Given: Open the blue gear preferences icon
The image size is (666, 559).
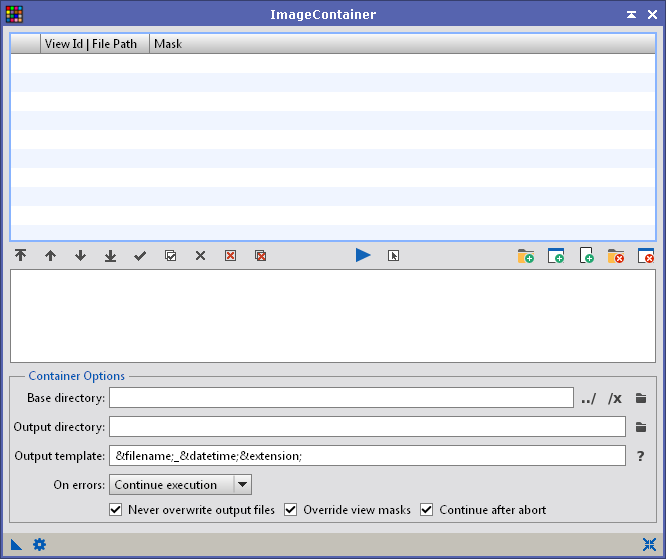Looking at the screenshot, I should 40,544.
